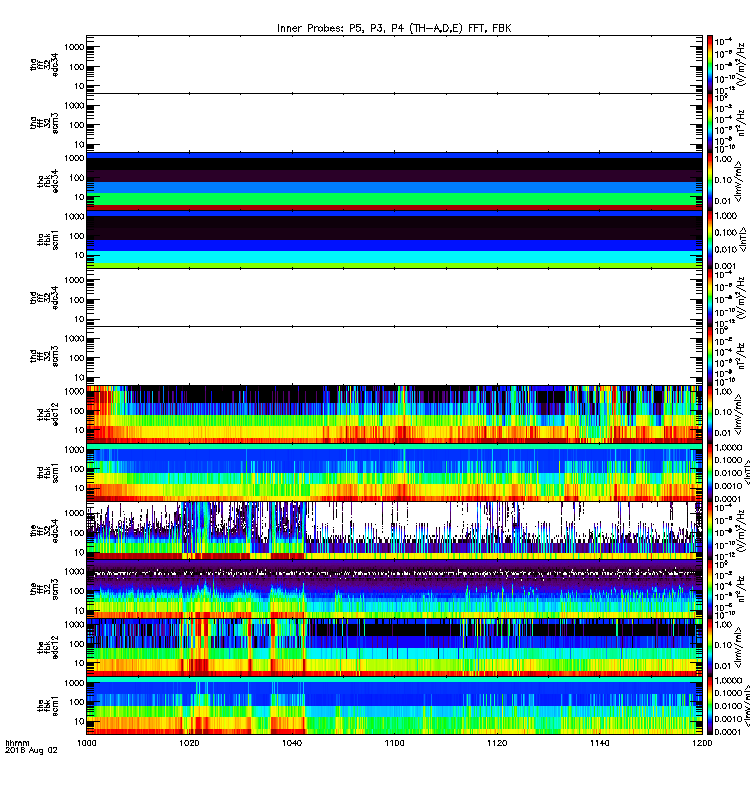This screenshot has width=750, height=800.
Task: Select the the fff 32 scm3 spectrogram panel
Action: click(x=394, y=589)
